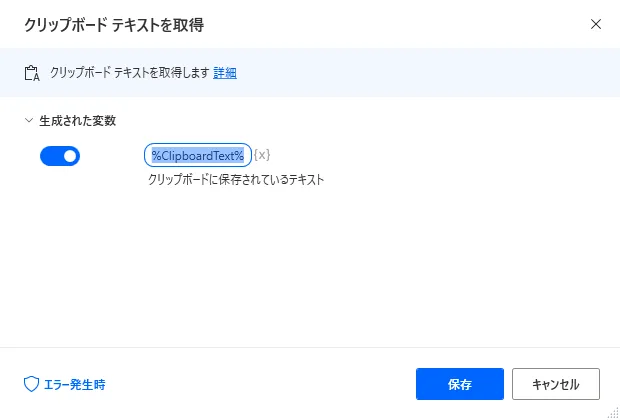Viewport: 620px width, 420px height.
Task: Disable the ClipboardText variable toggle switch
Action: pos(60,156)
